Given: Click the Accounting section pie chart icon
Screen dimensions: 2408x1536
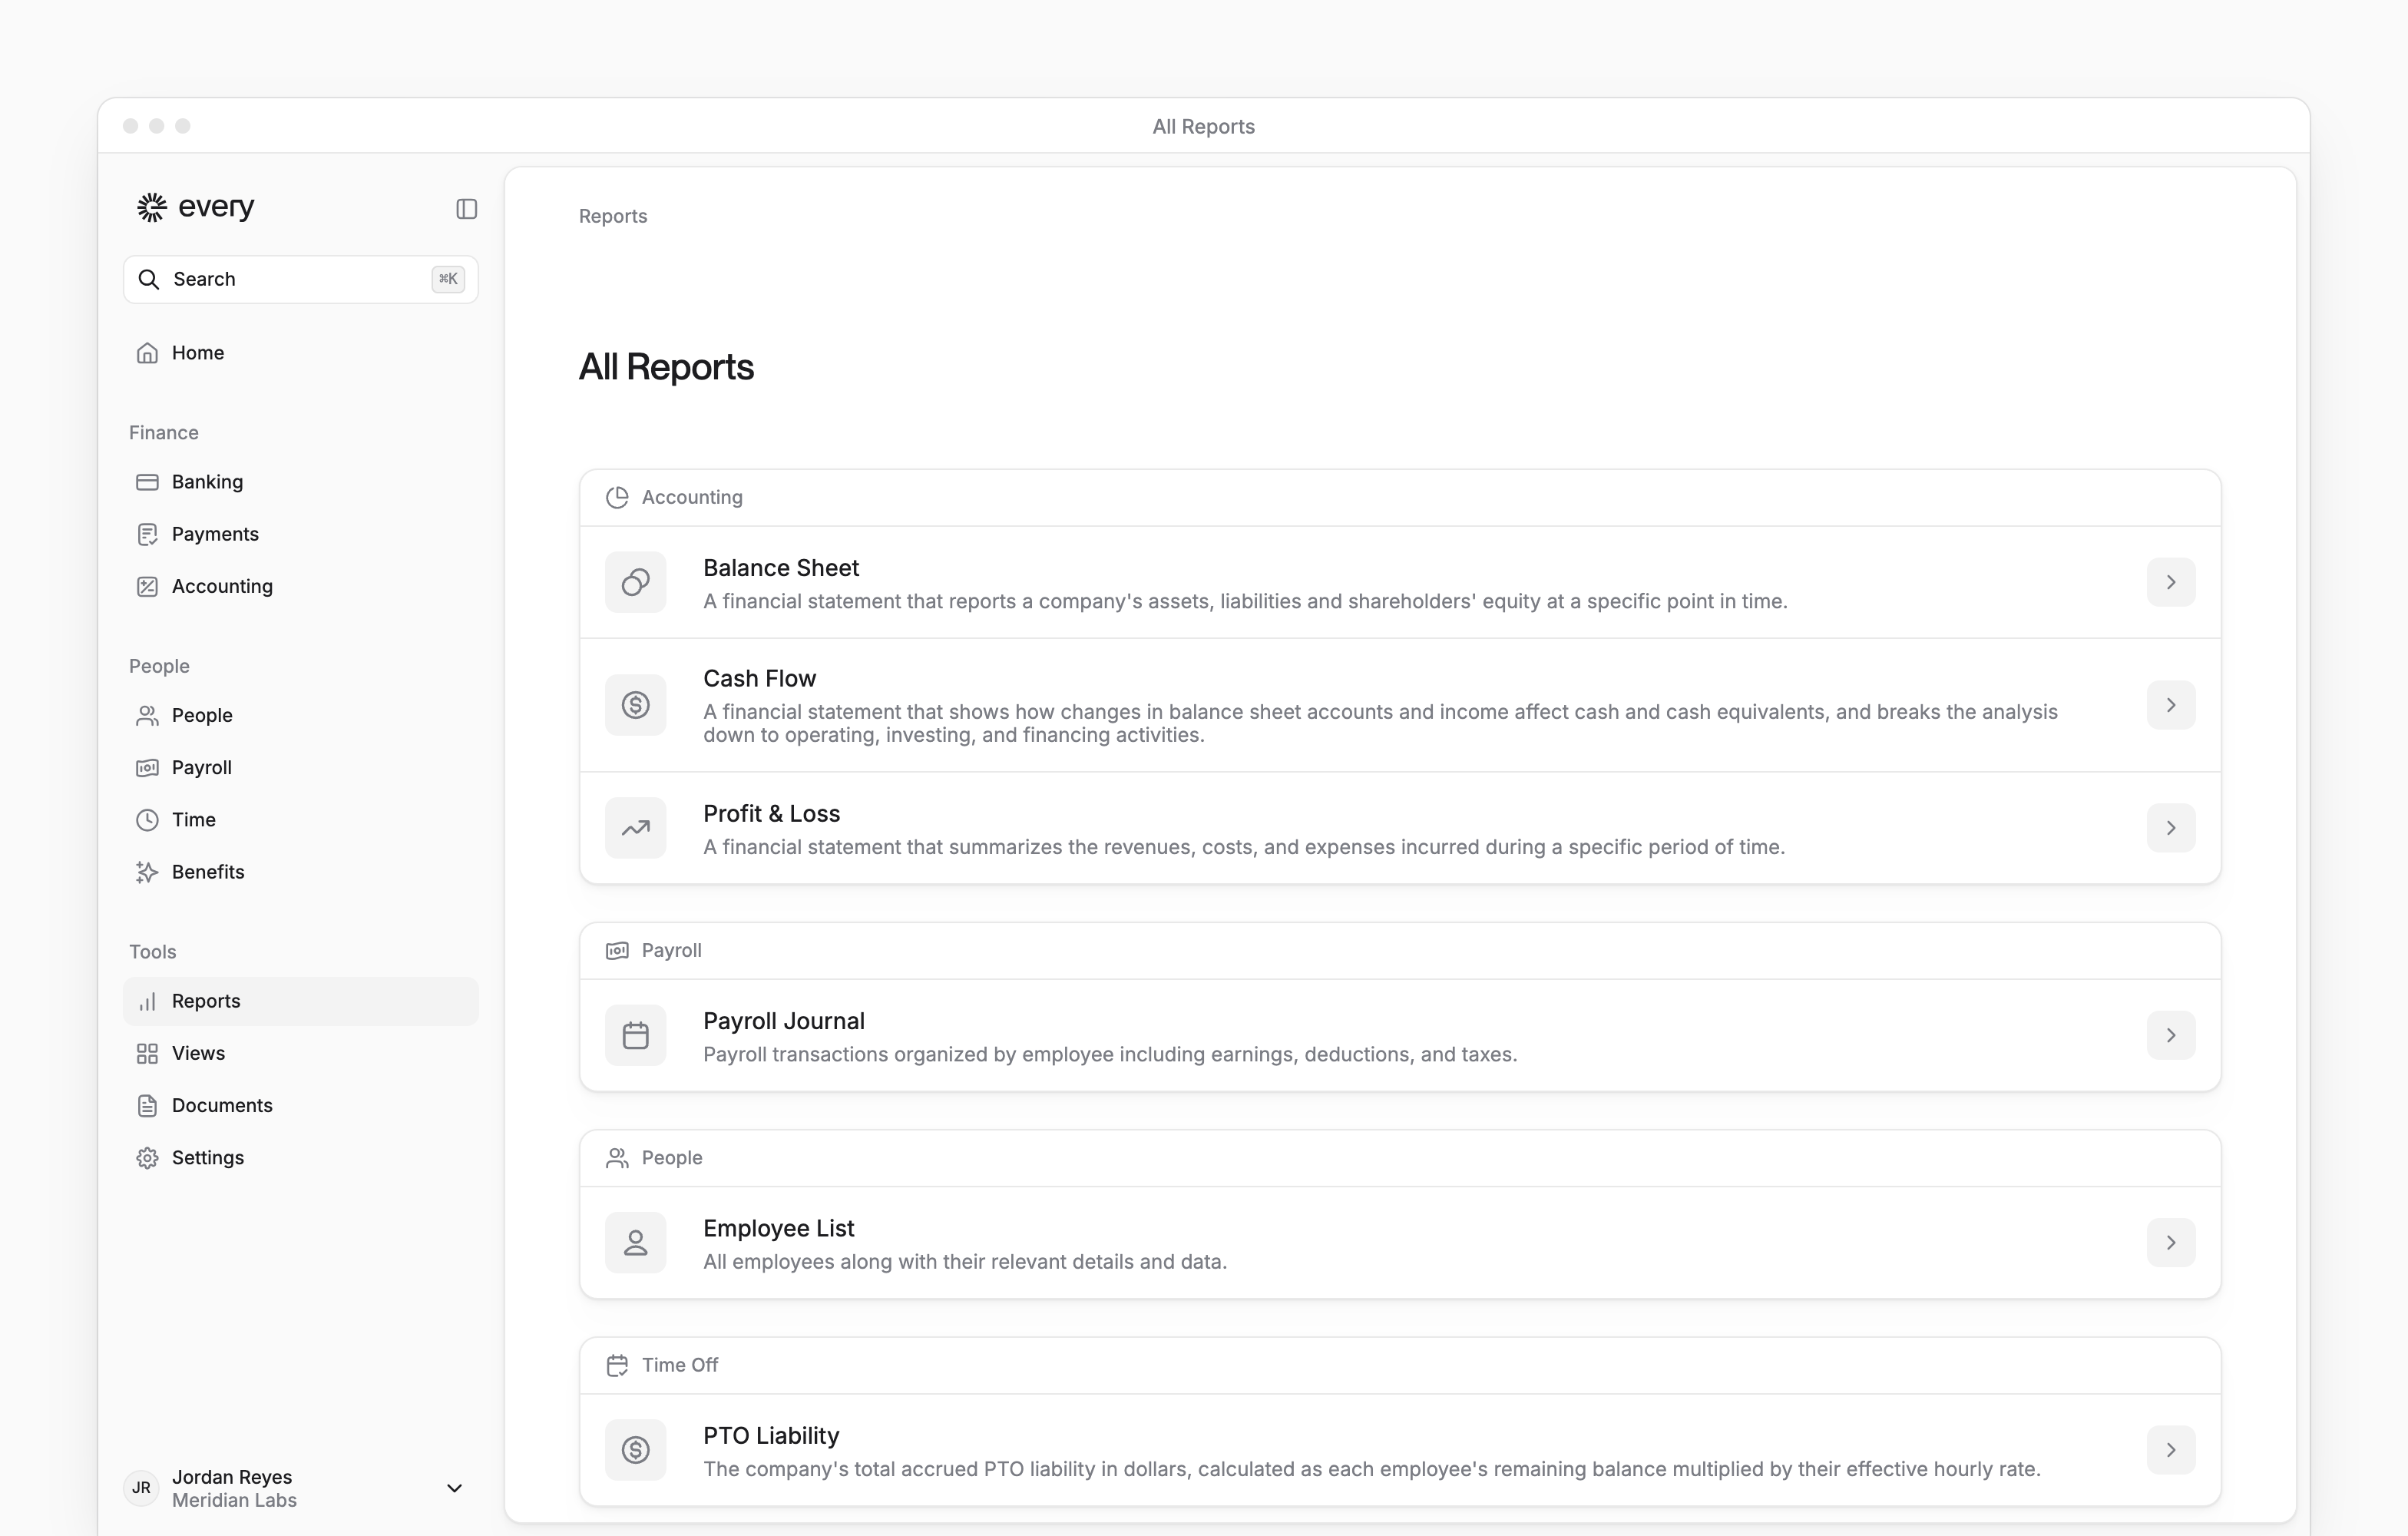Looking at the screenshot, I should [617, 497].
